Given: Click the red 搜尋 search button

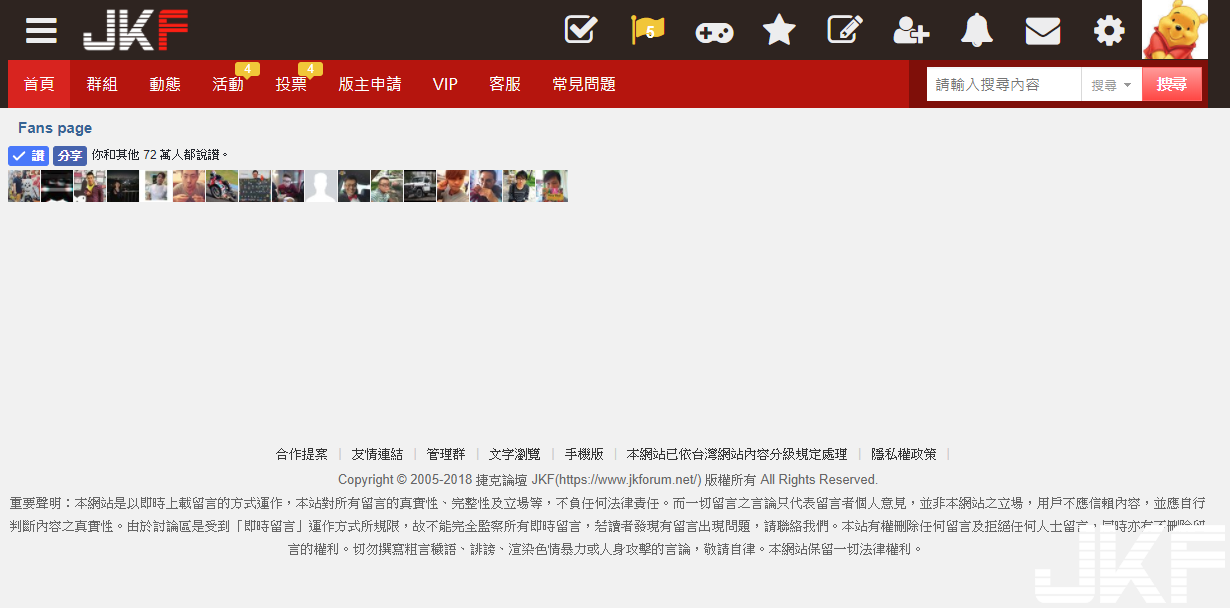Looking at the screenshot, I should 1171,85.
